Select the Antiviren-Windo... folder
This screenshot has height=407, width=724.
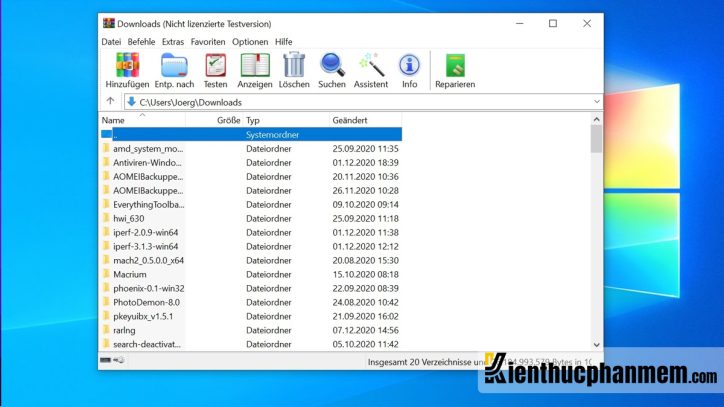pos(147,163)
